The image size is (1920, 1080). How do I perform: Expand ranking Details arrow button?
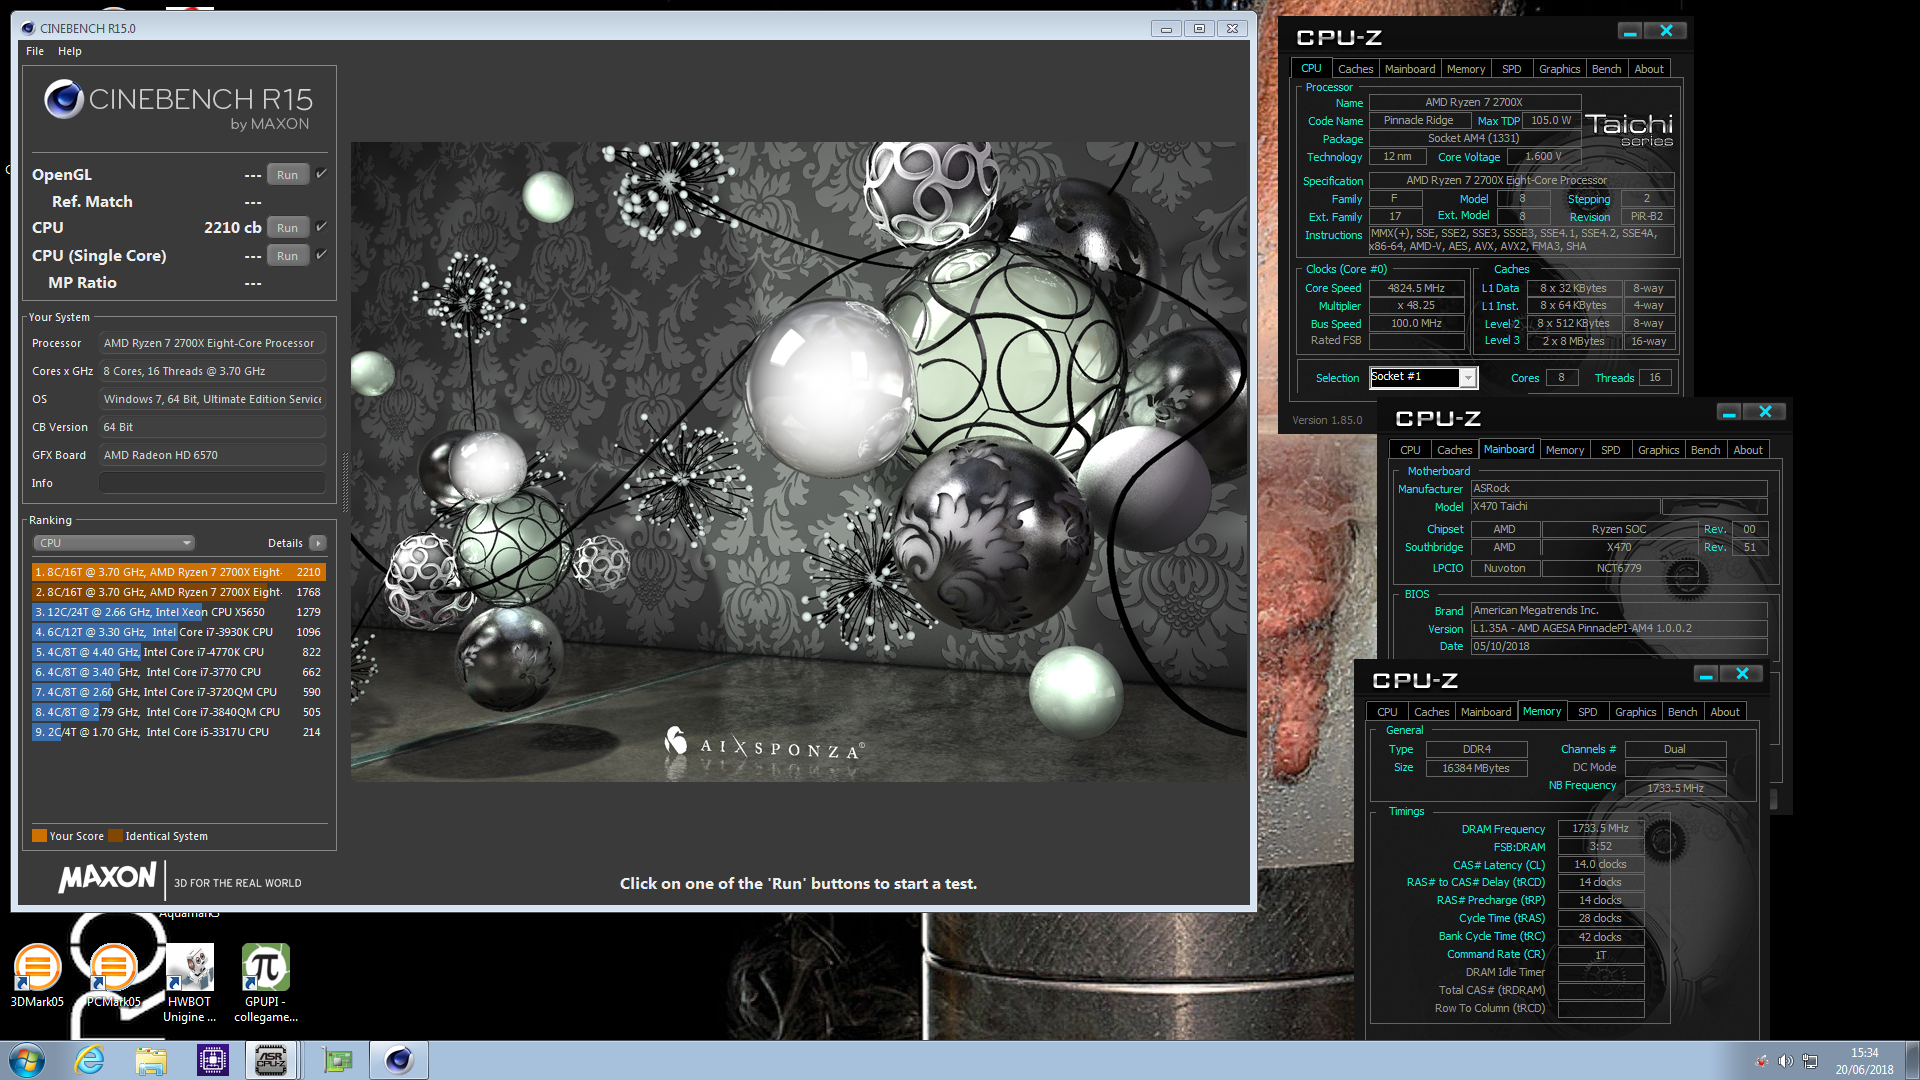318,543
